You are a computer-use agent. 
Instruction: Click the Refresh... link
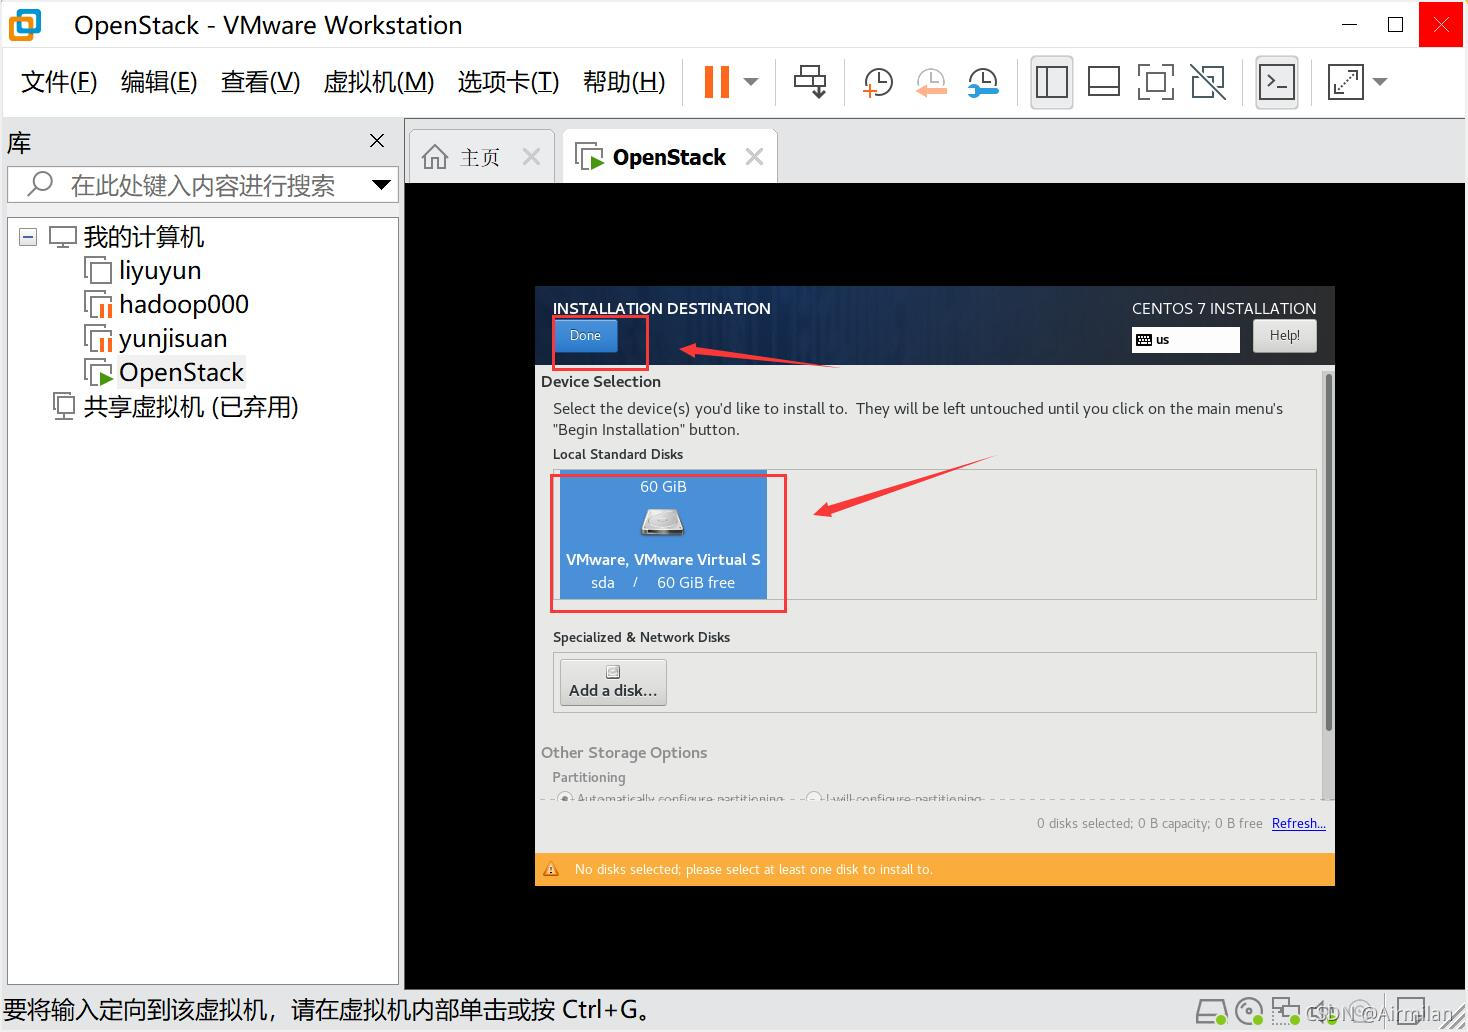pos(1298,823)
